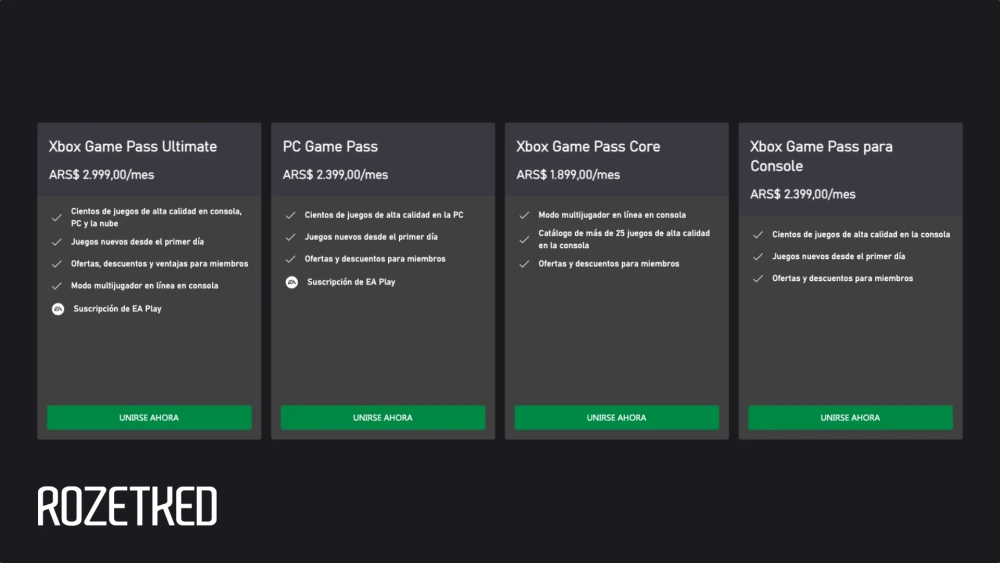Click the EA Play icon in Ultimate card
This screenshot has height=563, width=1000.
coord(57,309)
